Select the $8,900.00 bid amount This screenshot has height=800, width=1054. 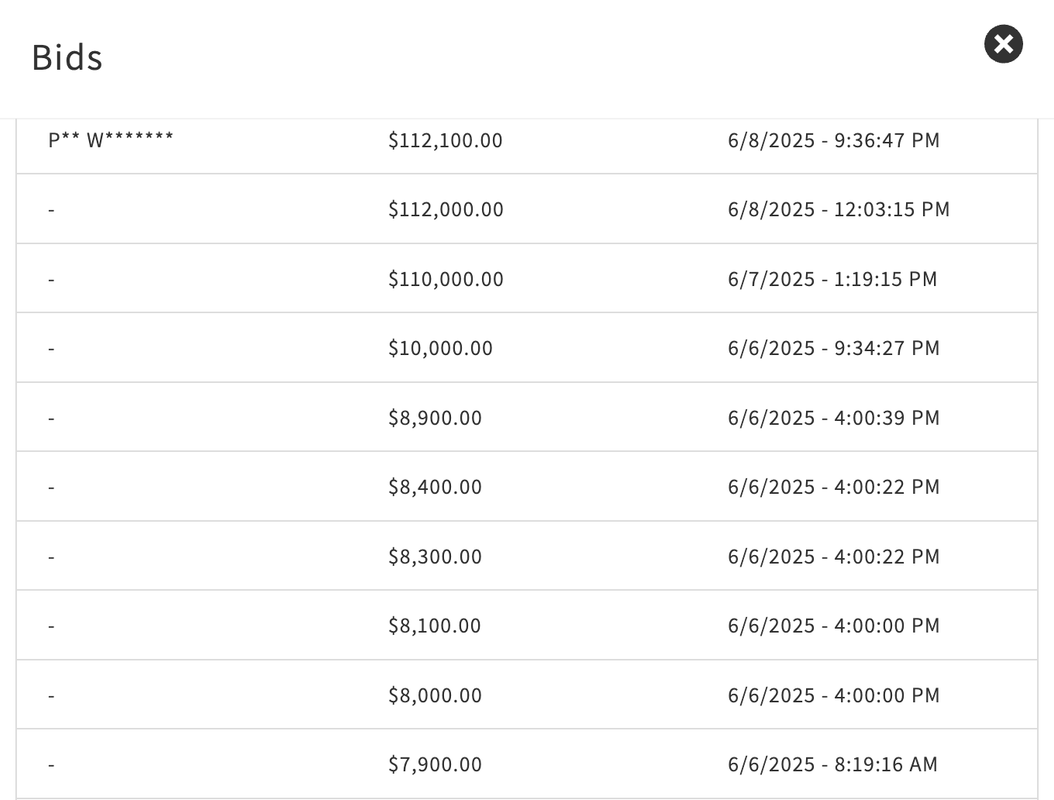[435, 418]
